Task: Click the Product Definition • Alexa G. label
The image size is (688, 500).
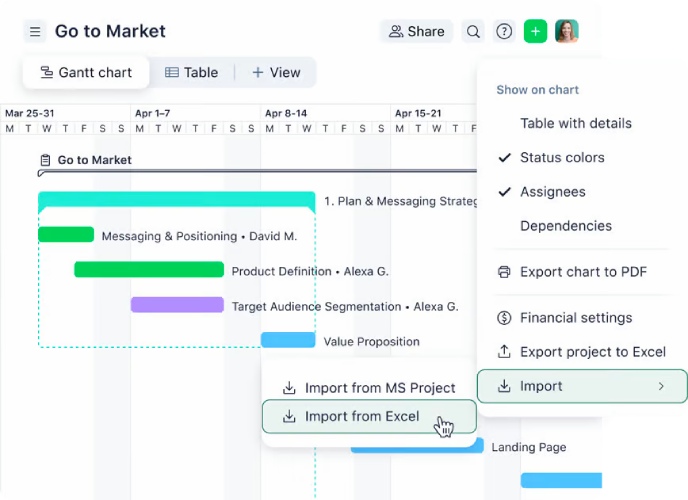Action: pyautogui.click(x=310, y=271)
